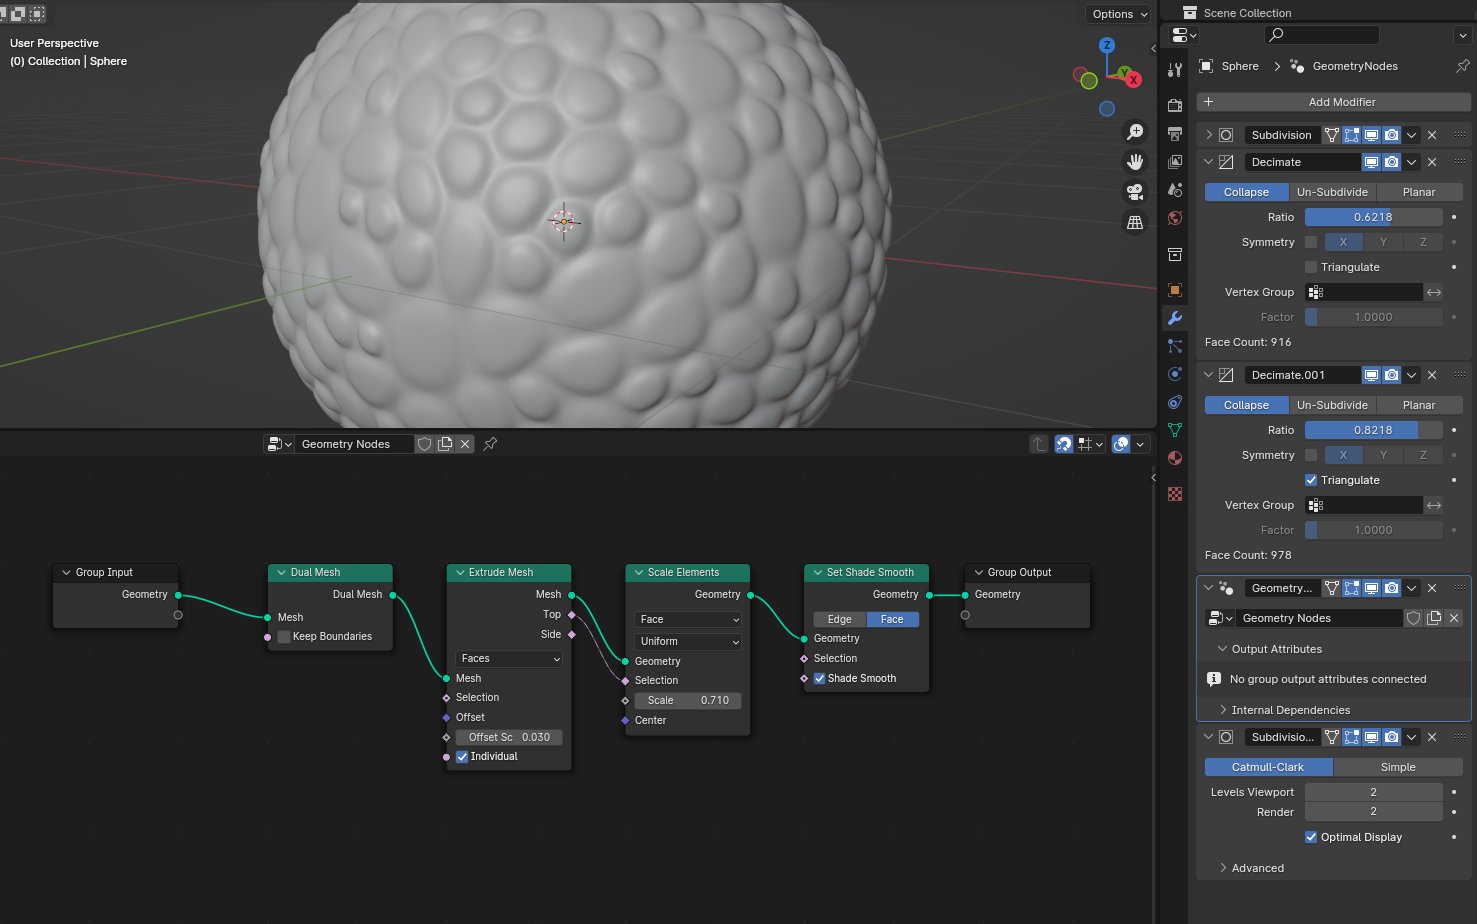Select Planar mode in Decimate modifier
1477x924 pixels.
(1419, 192)
